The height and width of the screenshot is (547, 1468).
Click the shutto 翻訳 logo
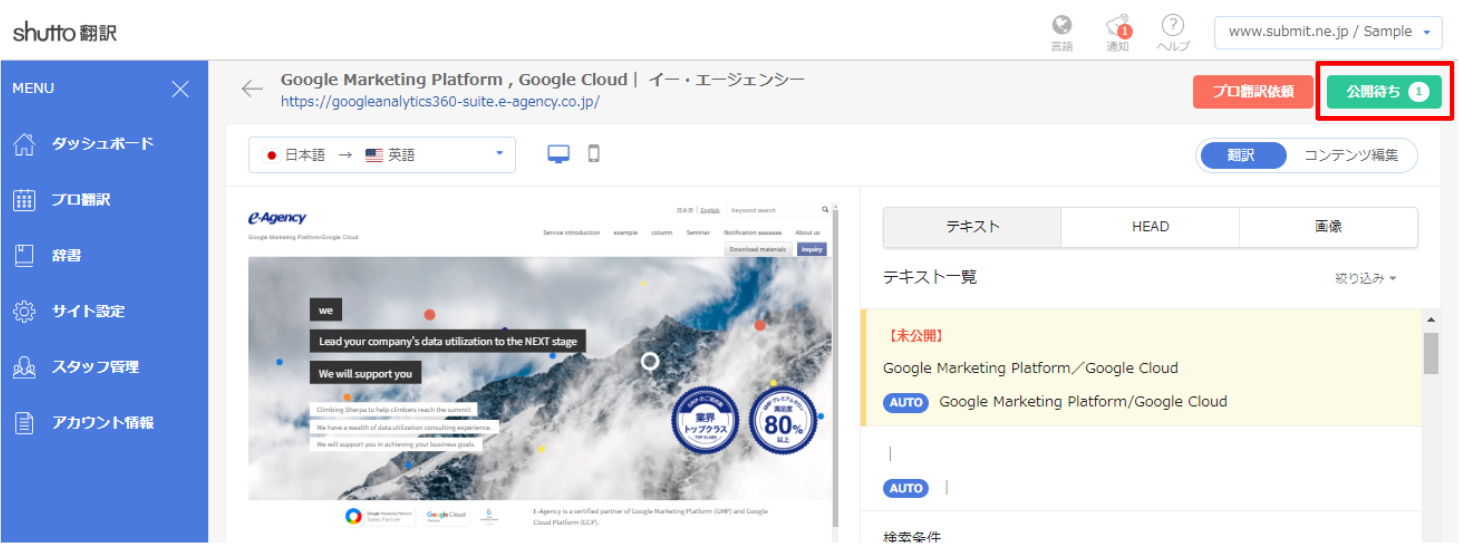[x=65, y=32]
